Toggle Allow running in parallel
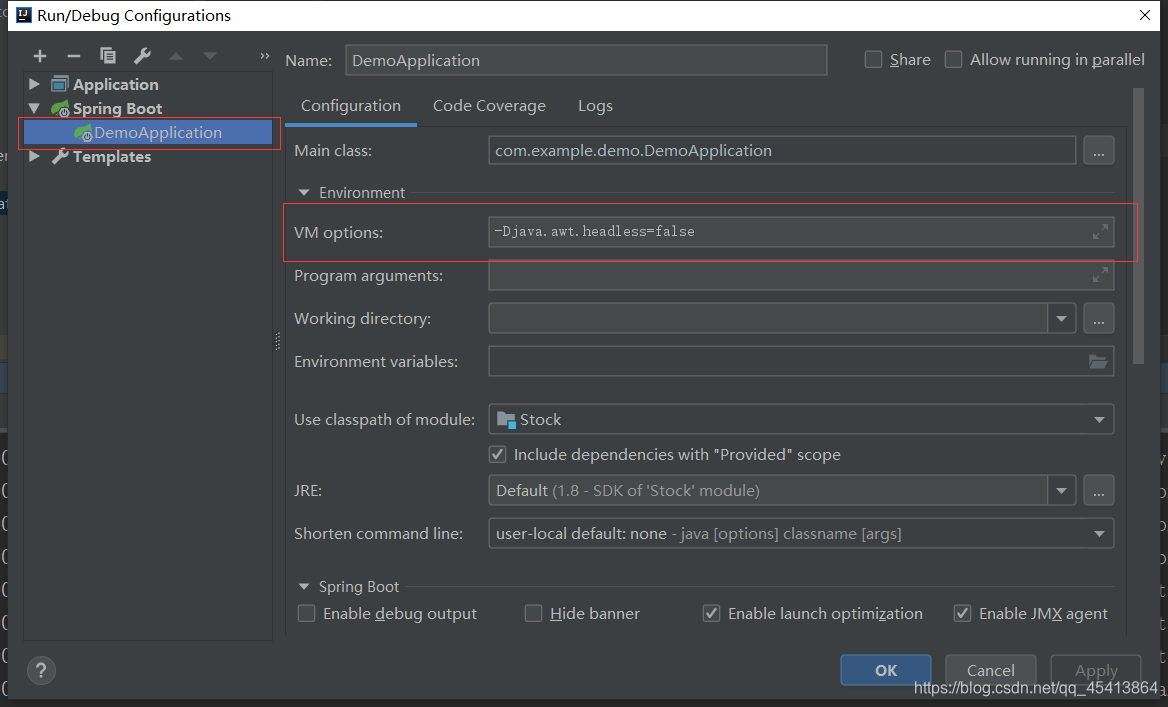 coord(953,60)
